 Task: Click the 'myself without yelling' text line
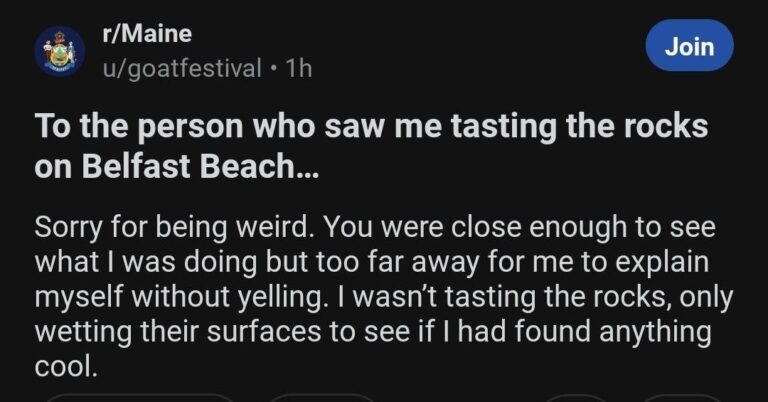pyautogui.click(x=384, y=297)
